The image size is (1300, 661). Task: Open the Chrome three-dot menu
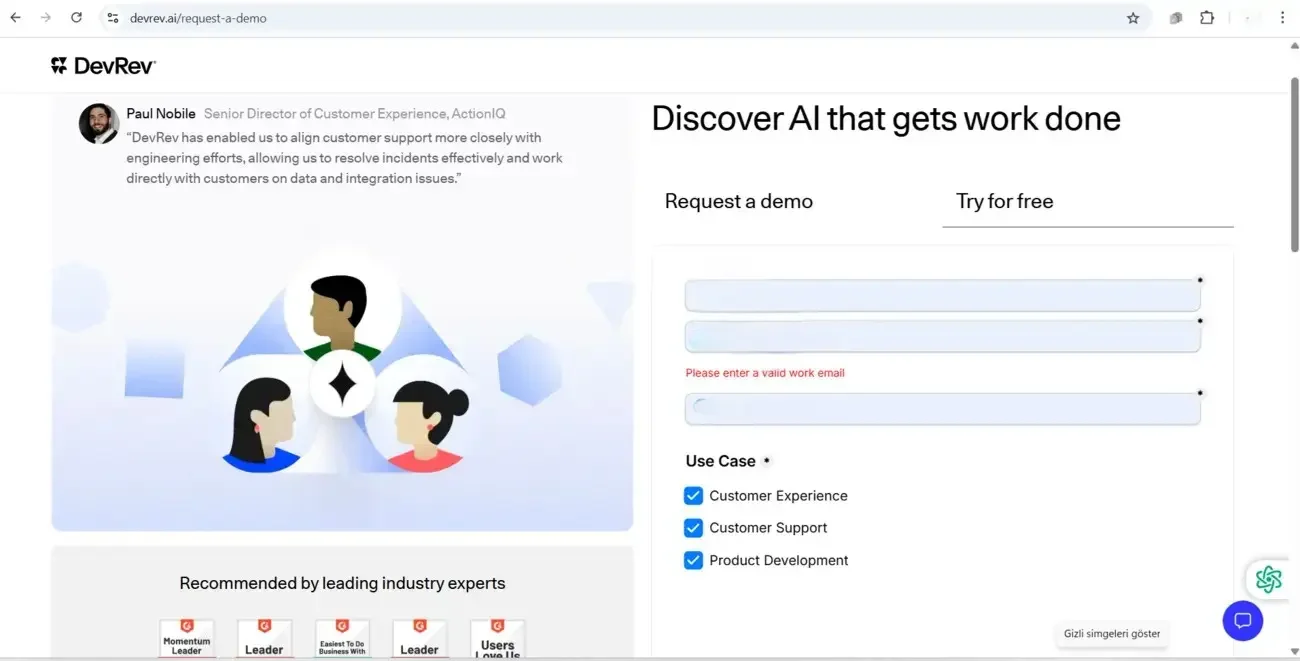coord(1282,18)
